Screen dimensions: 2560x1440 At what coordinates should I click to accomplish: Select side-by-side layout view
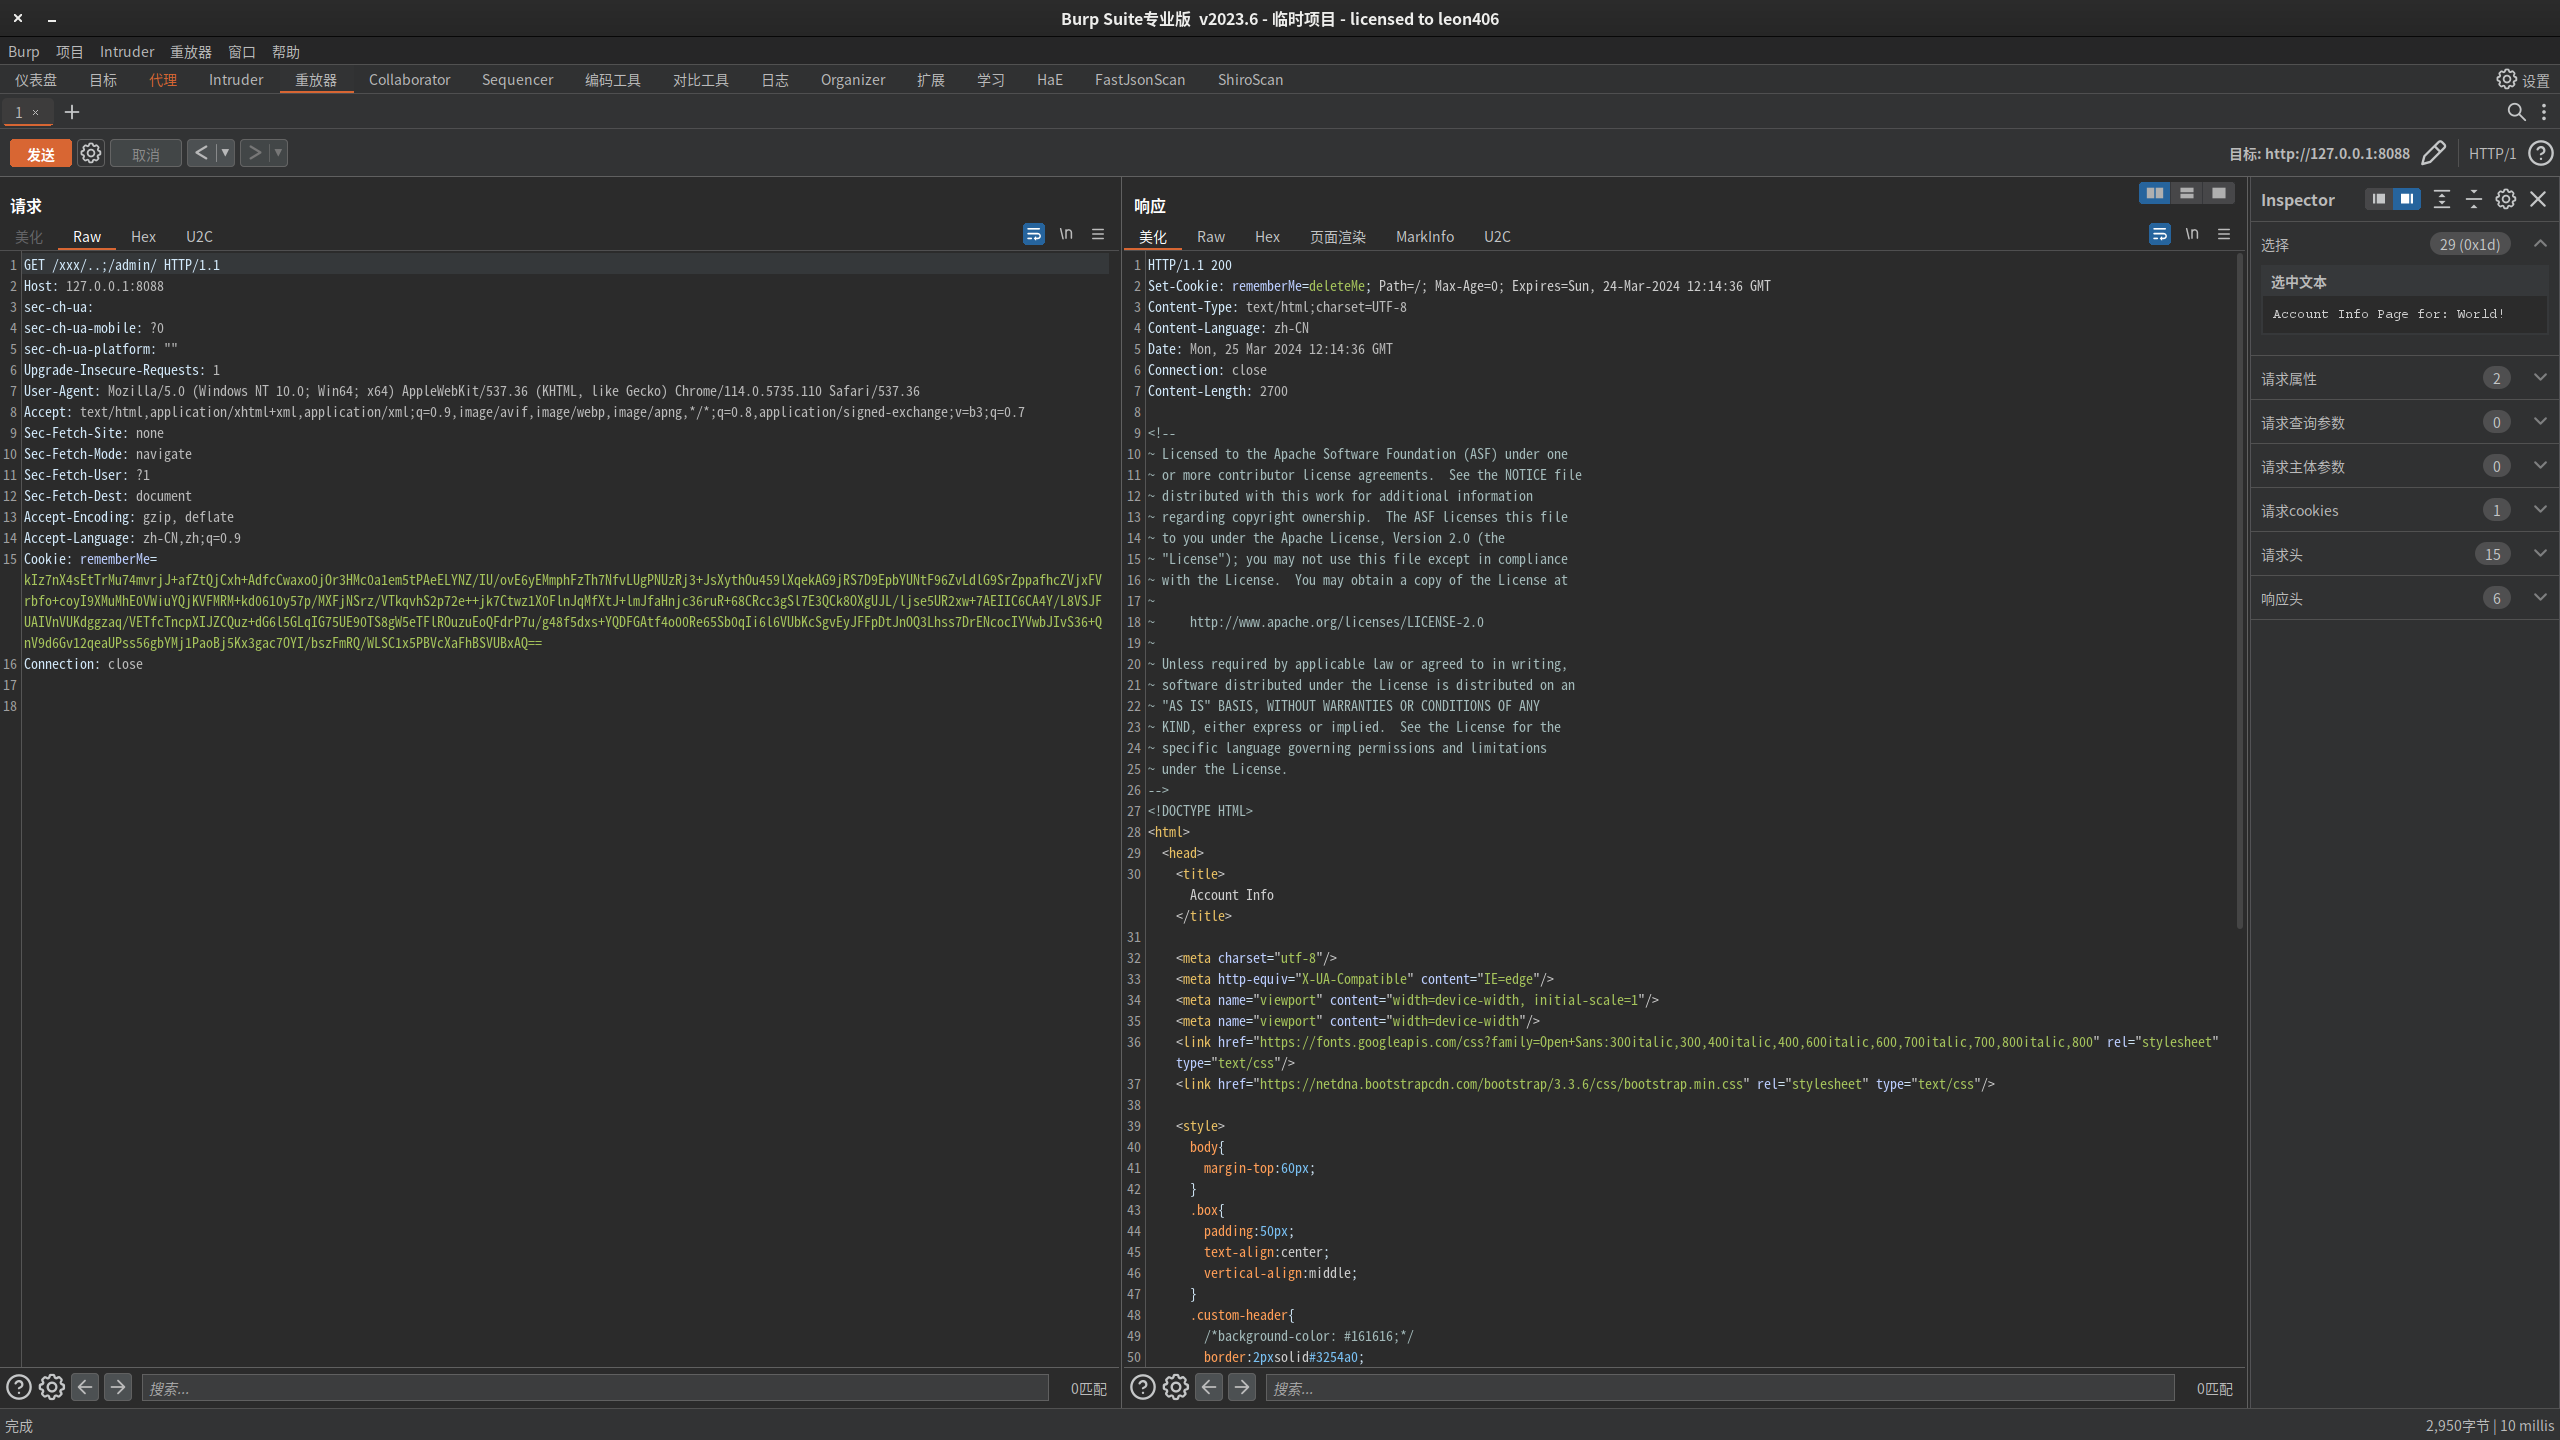(x=2154, y=193)
